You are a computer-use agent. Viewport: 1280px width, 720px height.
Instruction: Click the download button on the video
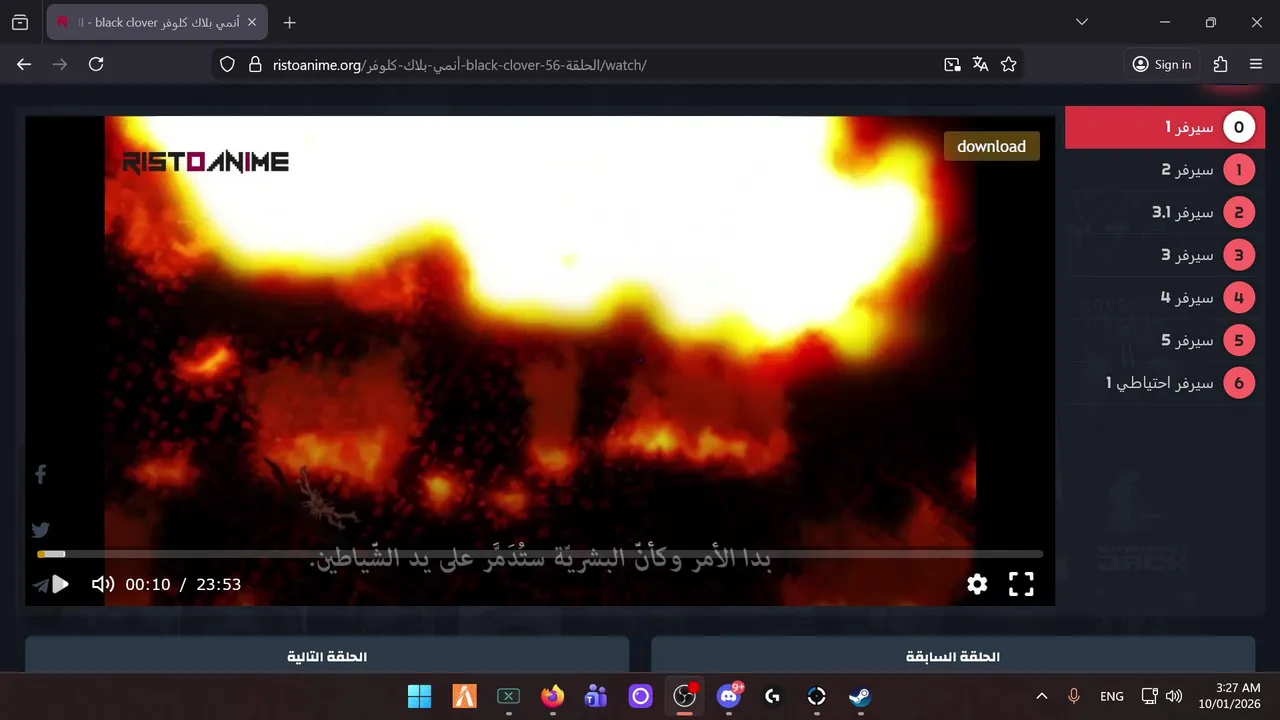[x=991, y=146]
